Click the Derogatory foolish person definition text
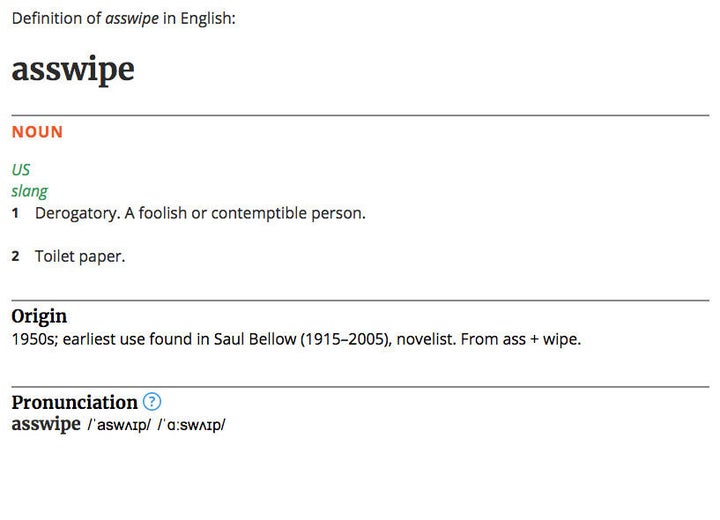Image resolution: width=720 pixels, height=520 pixels. pyautogui.click(x=200, y=213)
